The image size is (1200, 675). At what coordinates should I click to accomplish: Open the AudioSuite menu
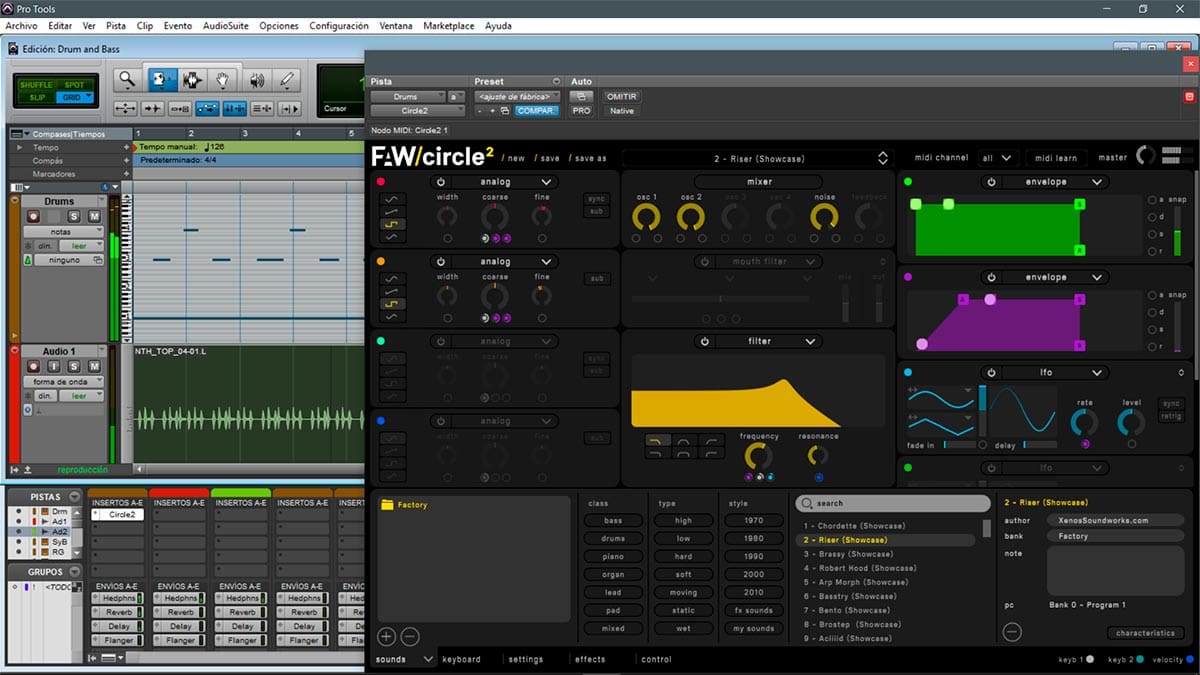point(225,25)
